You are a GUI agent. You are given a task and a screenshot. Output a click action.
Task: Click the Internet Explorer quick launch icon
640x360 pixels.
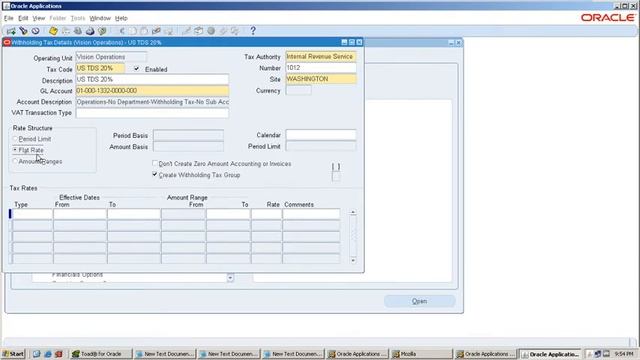48,354
